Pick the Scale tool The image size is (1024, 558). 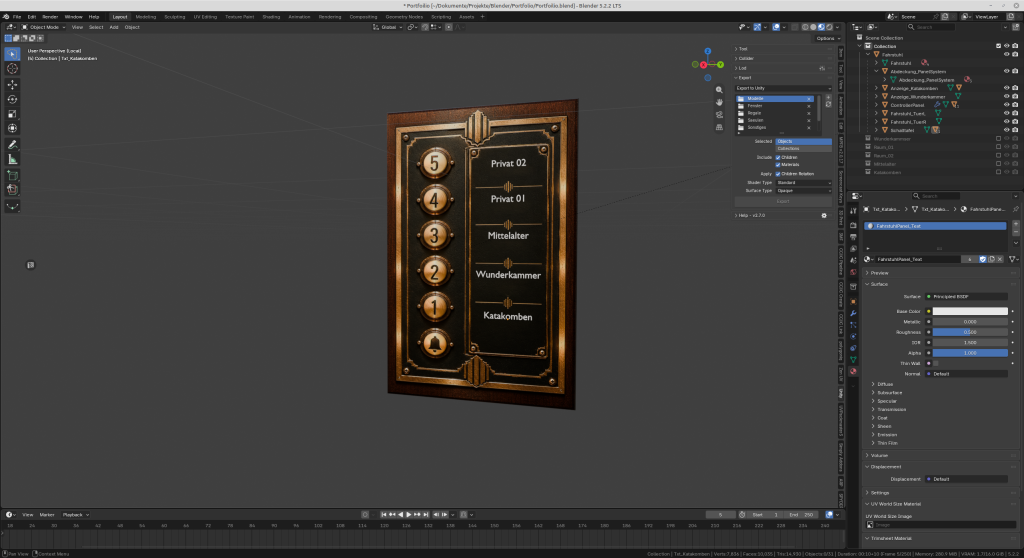coord(12,114)
